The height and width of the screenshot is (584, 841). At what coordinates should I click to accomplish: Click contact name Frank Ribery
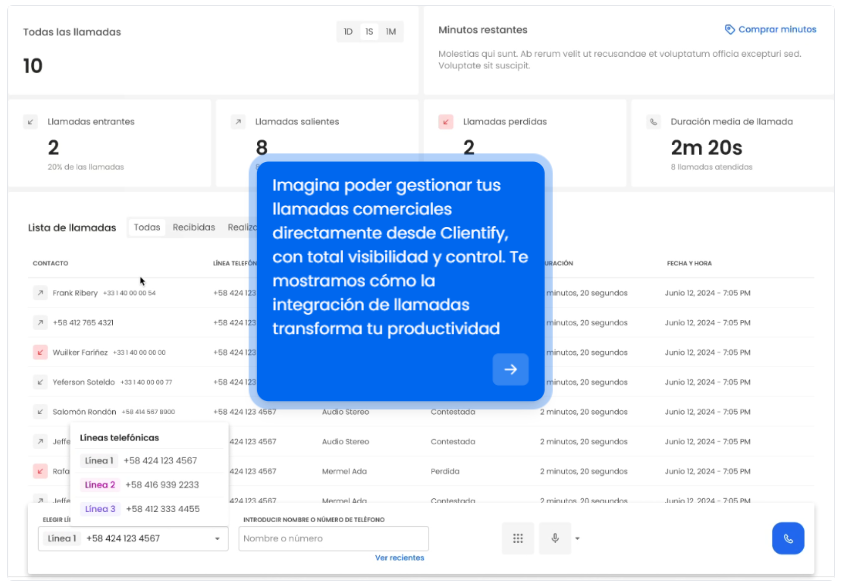click(x=75, y=293)
